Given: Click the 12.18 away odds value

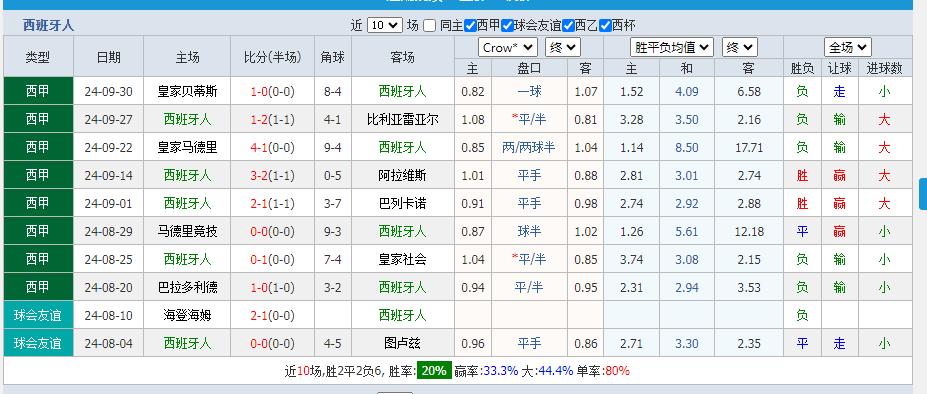Looking at the screenshot, I should pos(749,231).
